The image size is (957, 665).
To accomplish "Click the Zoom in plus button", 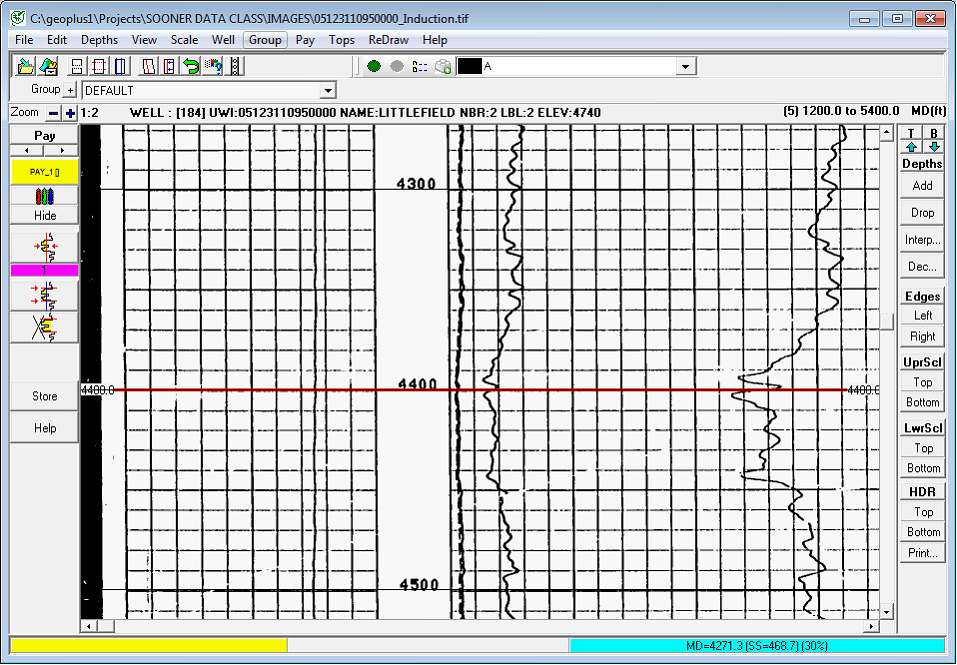I will tap(70, 113).
